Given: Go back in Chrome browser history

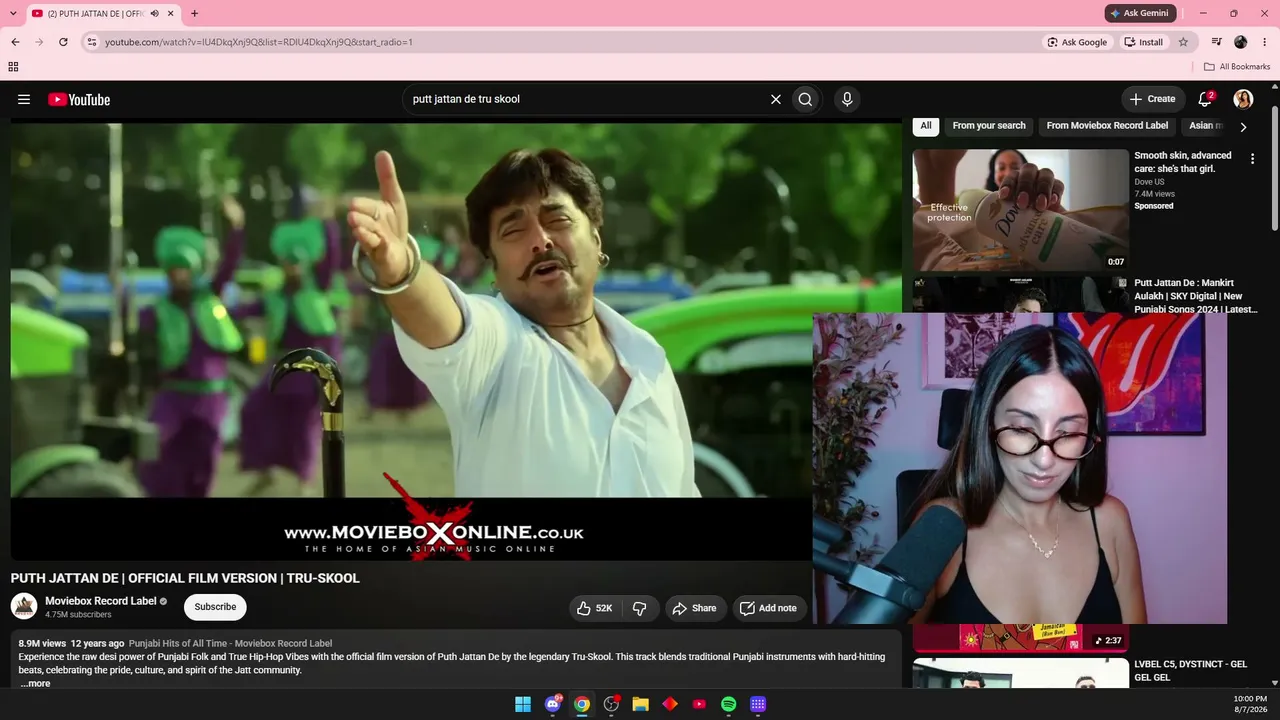Looking at the screenshot, I should (15, 42).
